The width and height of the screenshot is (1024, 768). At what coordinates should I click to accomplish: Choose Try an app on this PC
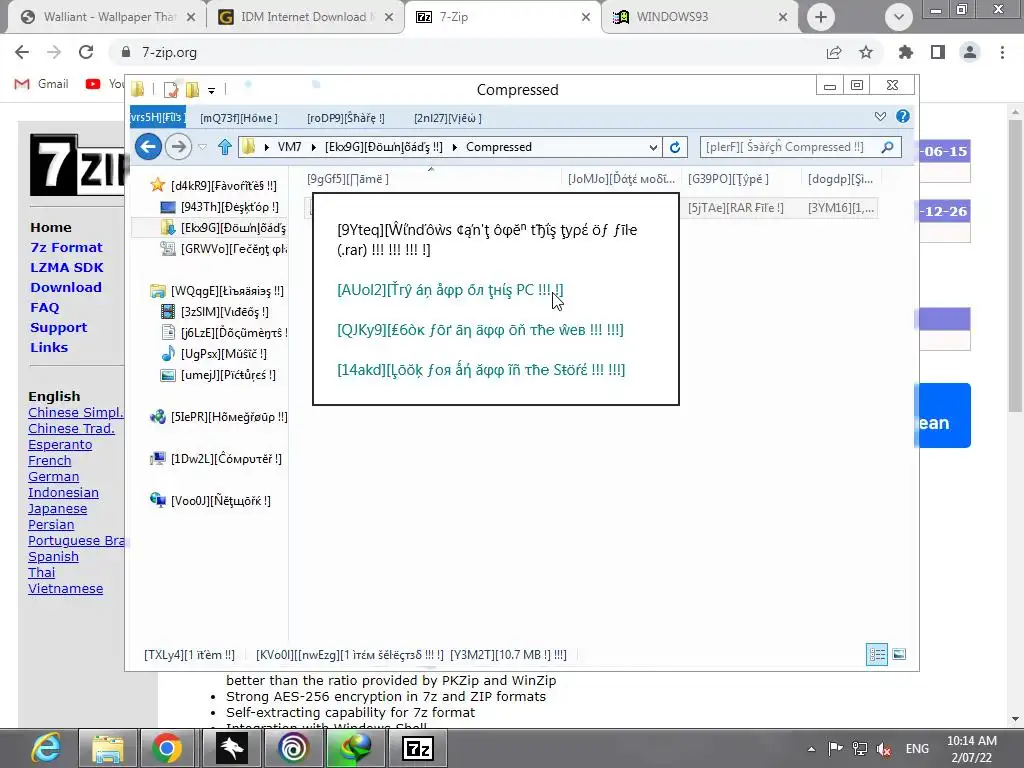pyautogui.click(x=450, y=289)
